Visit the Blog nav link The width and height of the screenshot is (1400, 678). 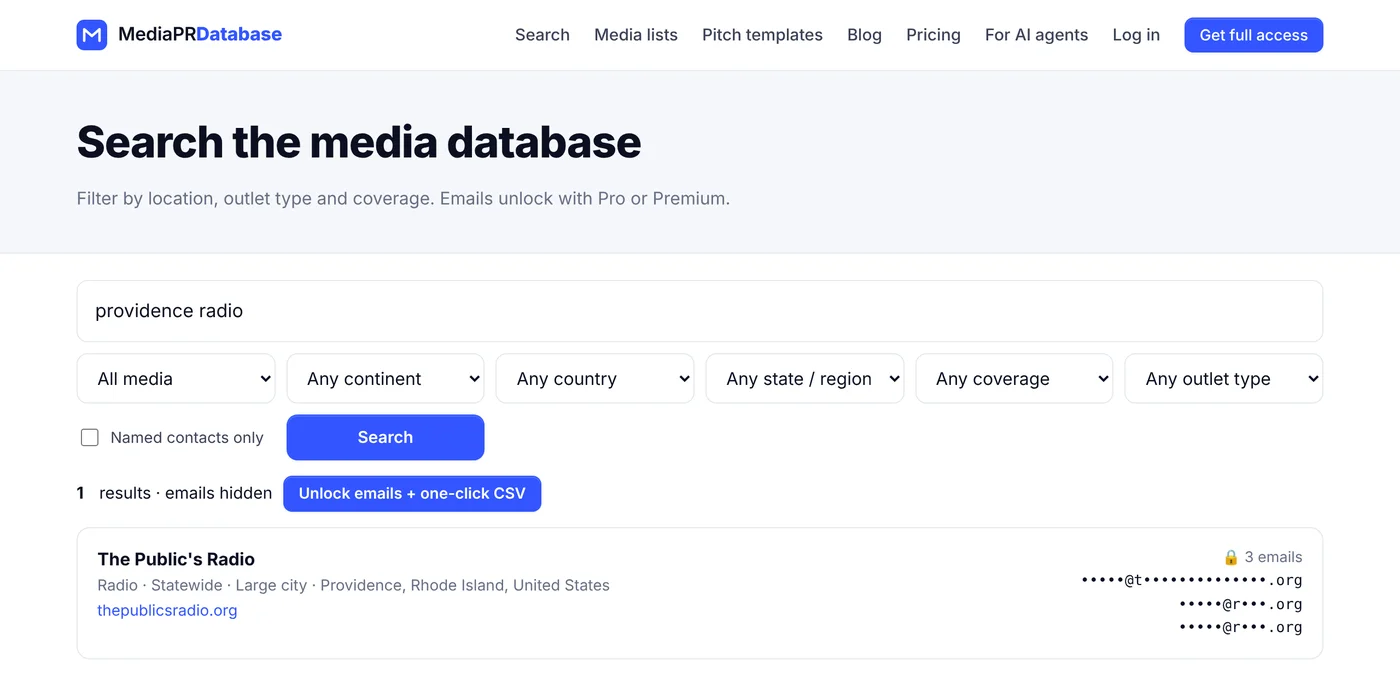tap(864, 35)
